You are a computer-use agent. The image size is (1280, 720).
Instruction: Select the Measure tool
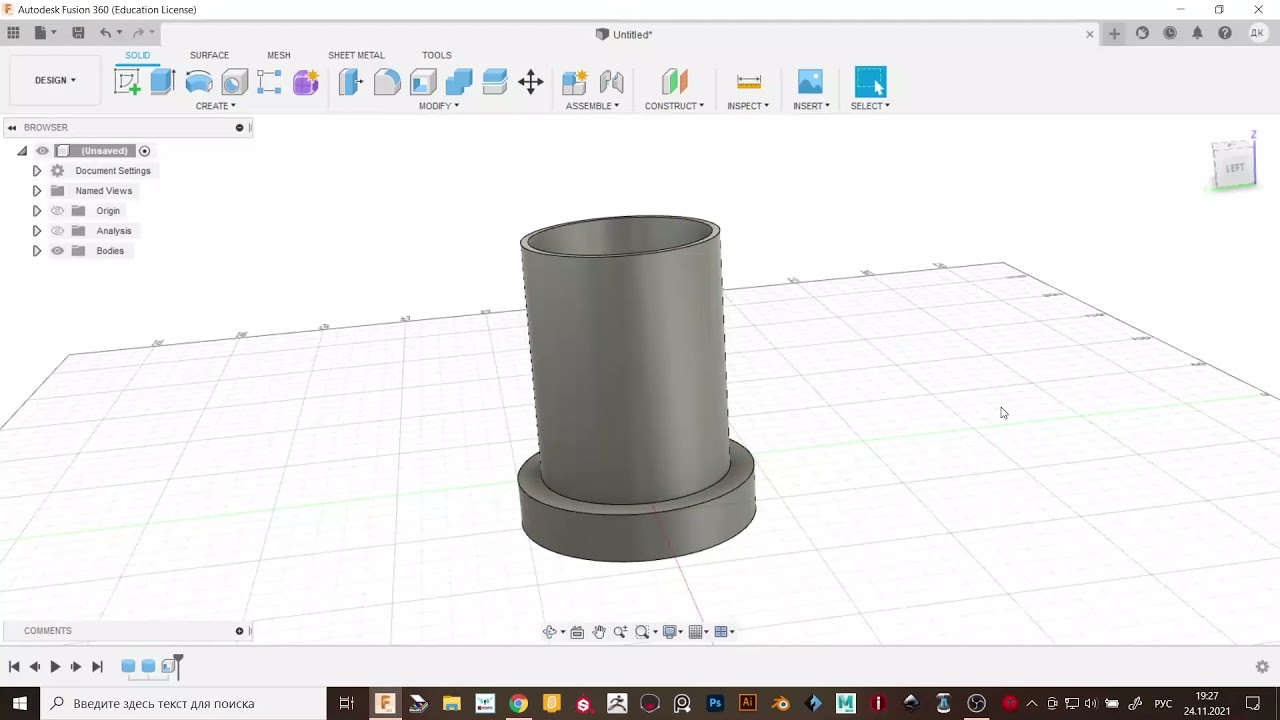point(748,82)
